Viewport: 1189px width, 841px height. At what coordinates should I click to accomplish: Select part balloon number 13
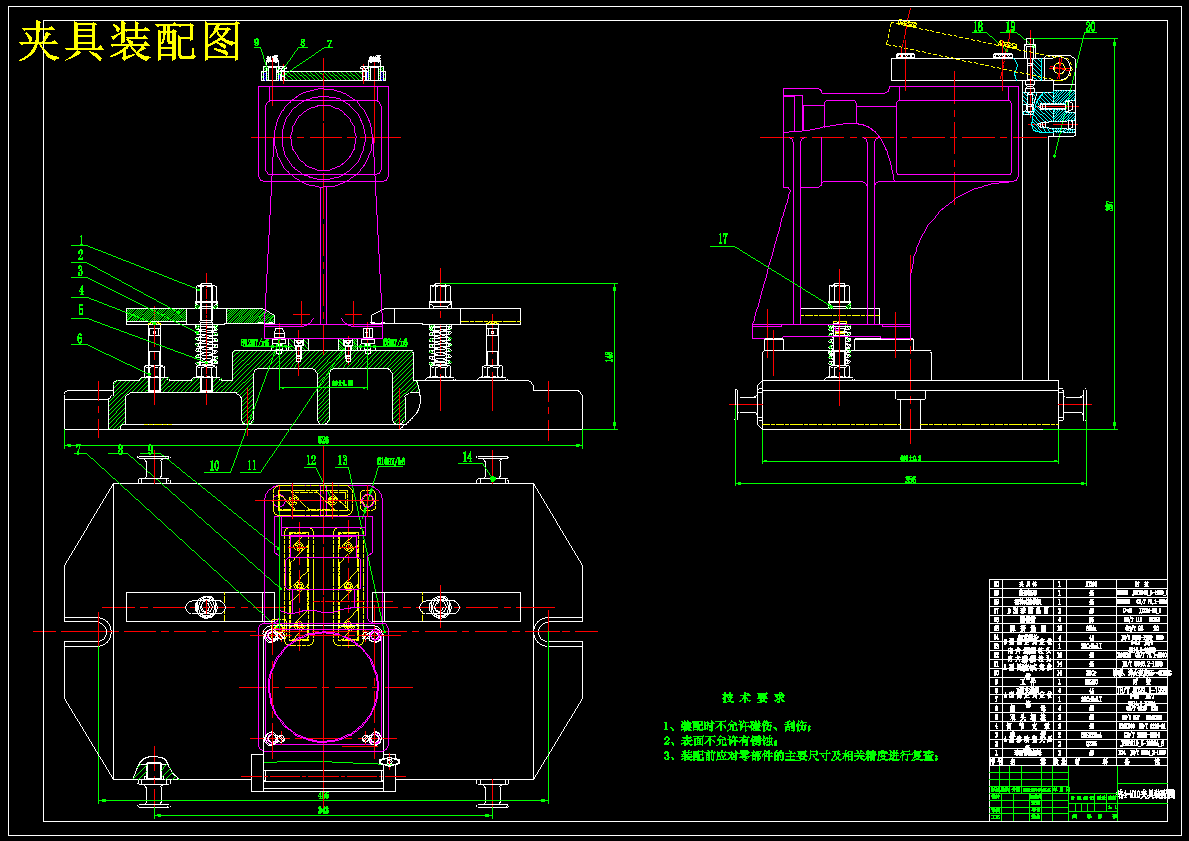(x=343, y=460)
